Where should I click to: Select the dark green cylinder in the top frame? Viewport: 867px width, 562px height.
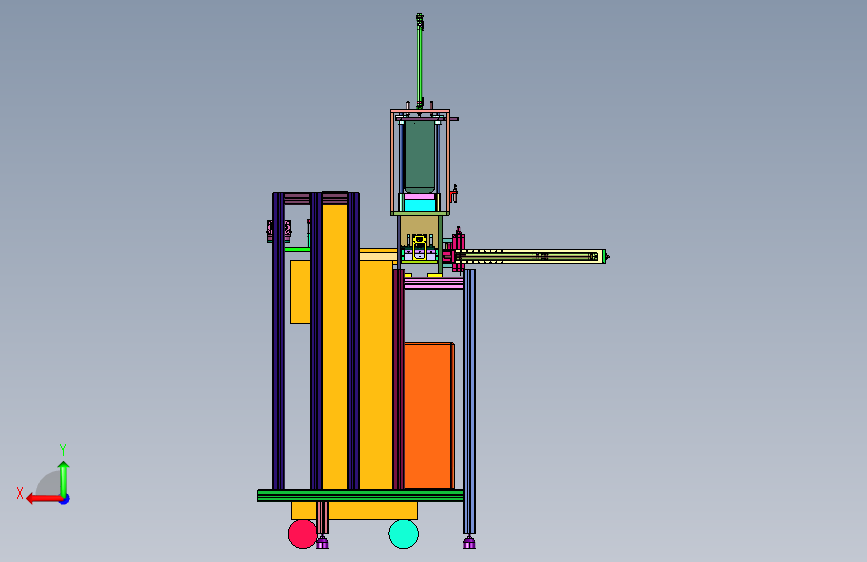coord(420,157)
